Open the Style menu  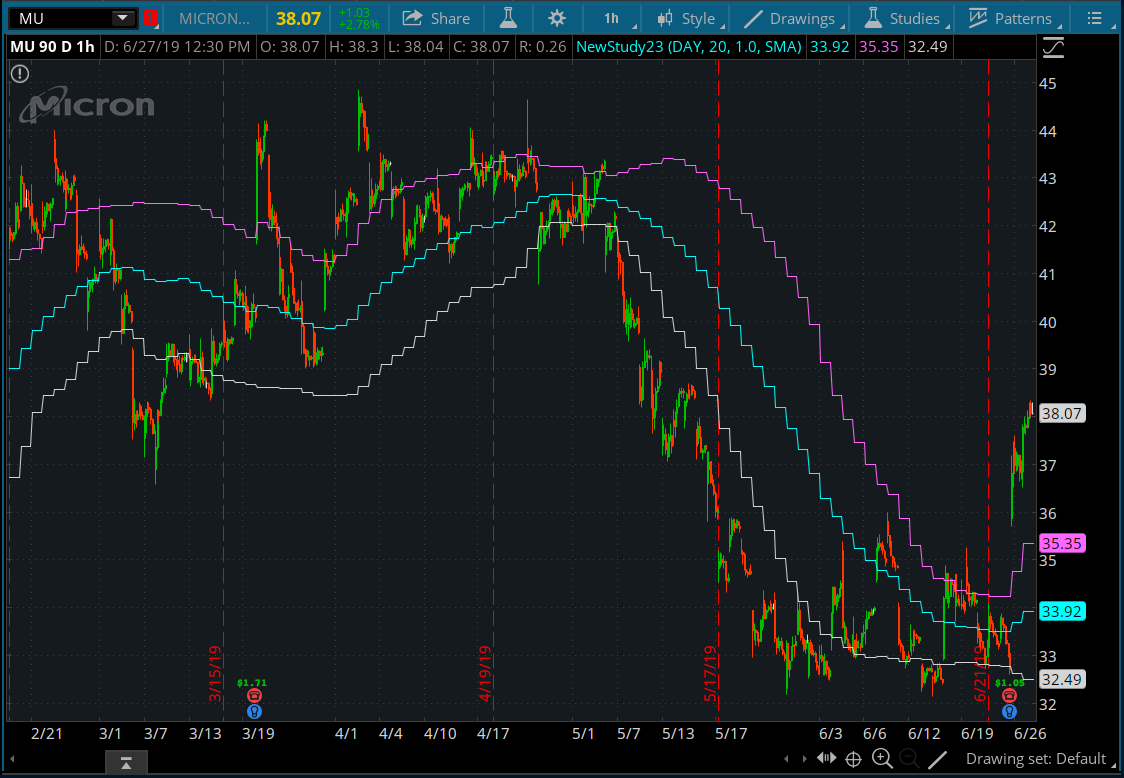(689, 19)
